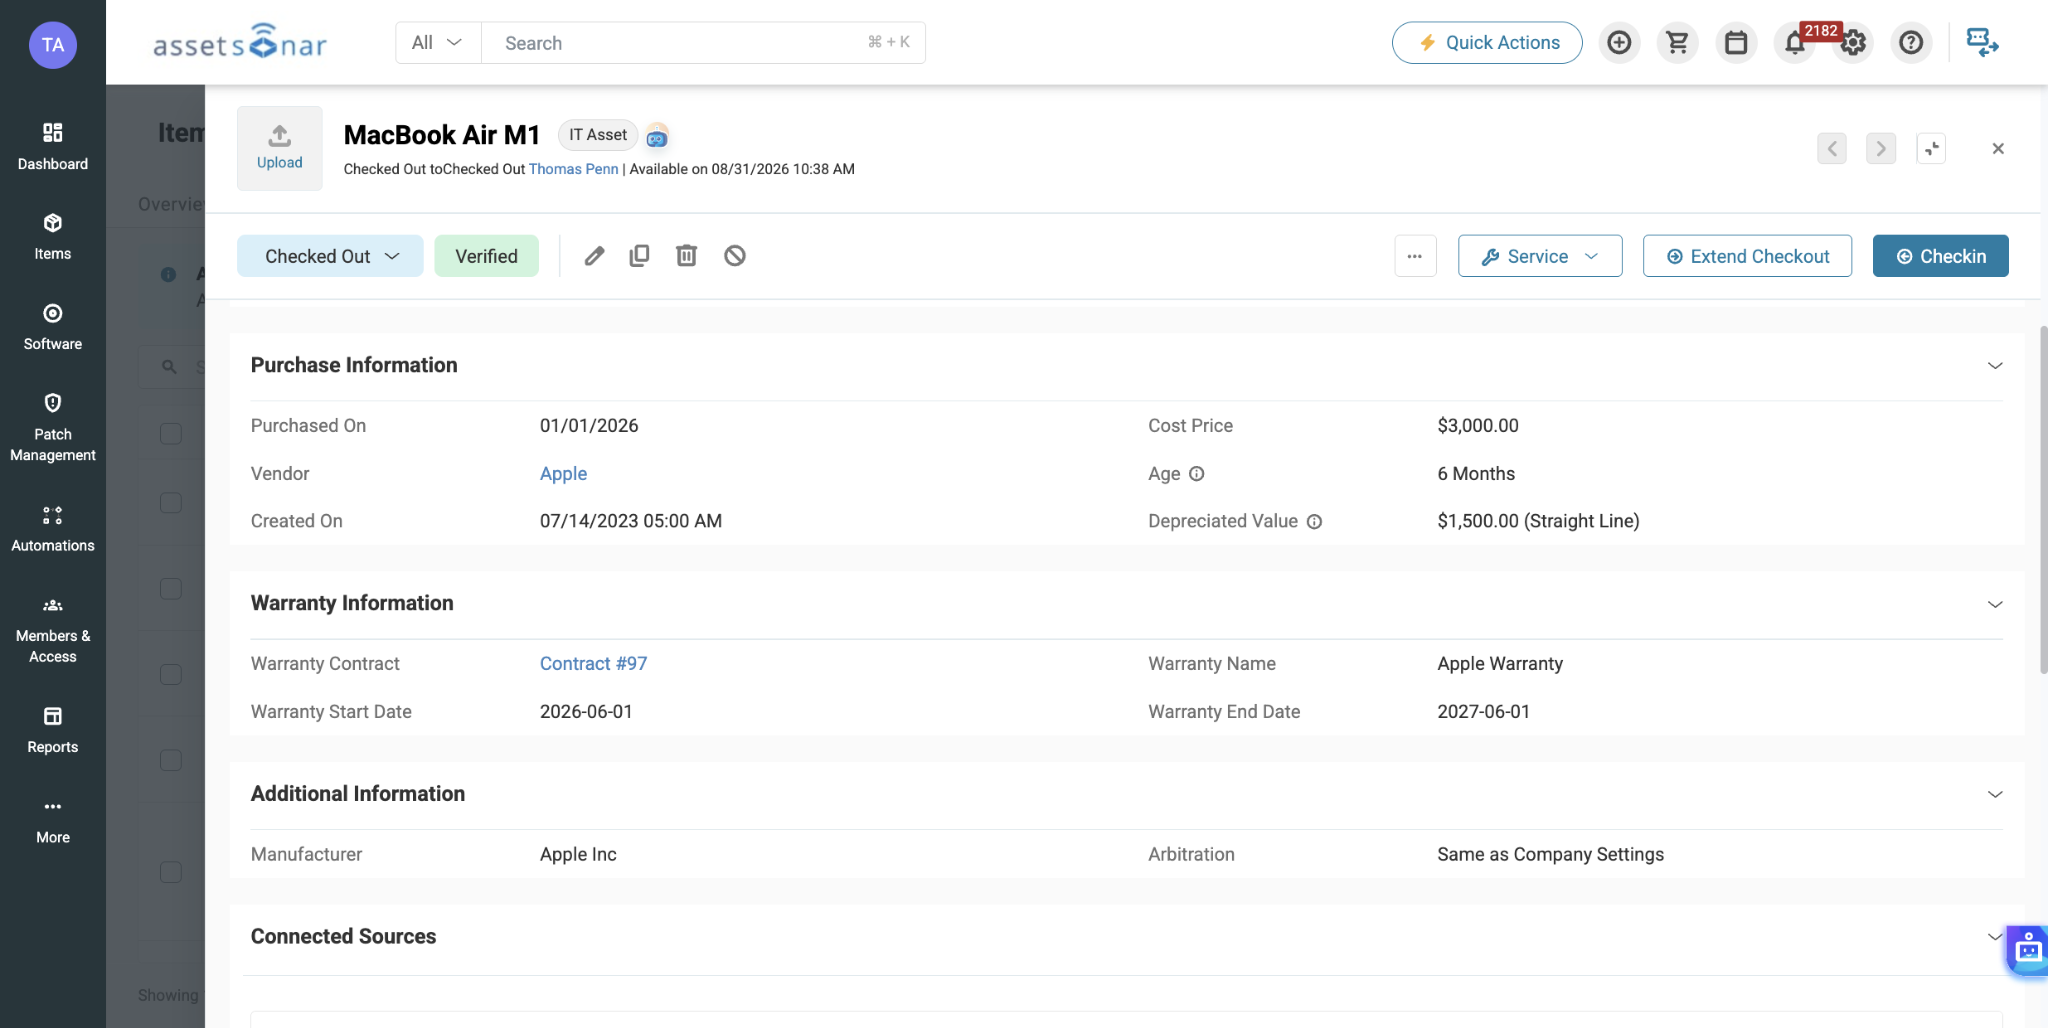Open Members & Access in sidebar

coord(52,630)
